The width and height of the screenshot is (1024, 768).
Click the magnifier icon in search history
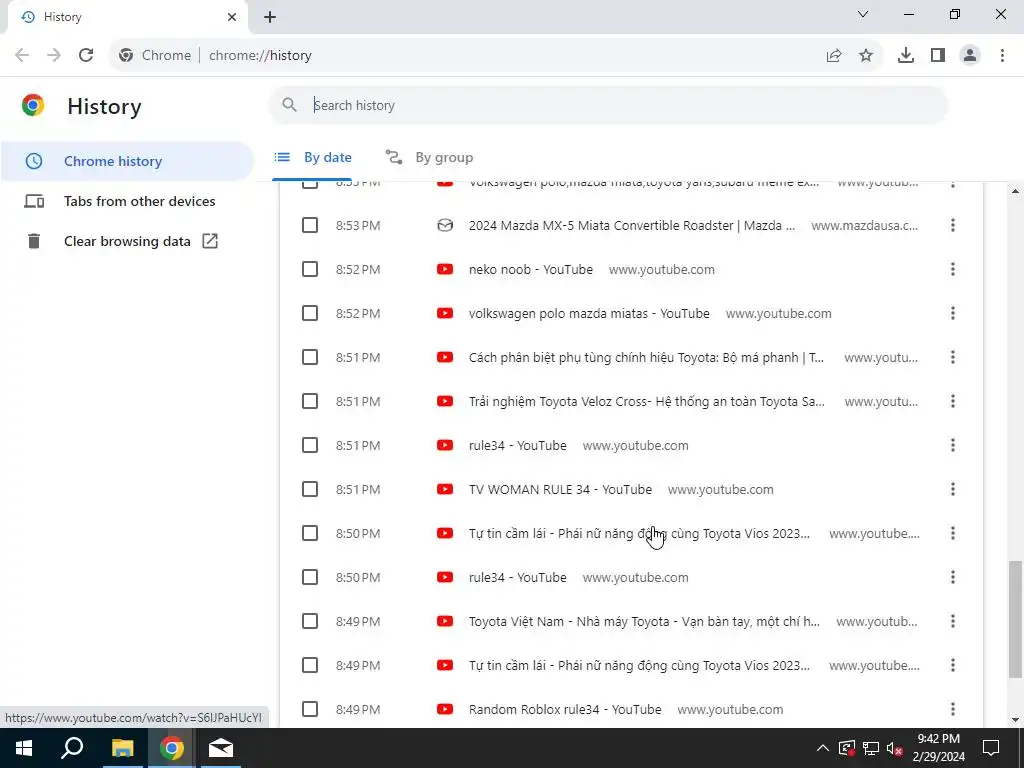point(289,104)
